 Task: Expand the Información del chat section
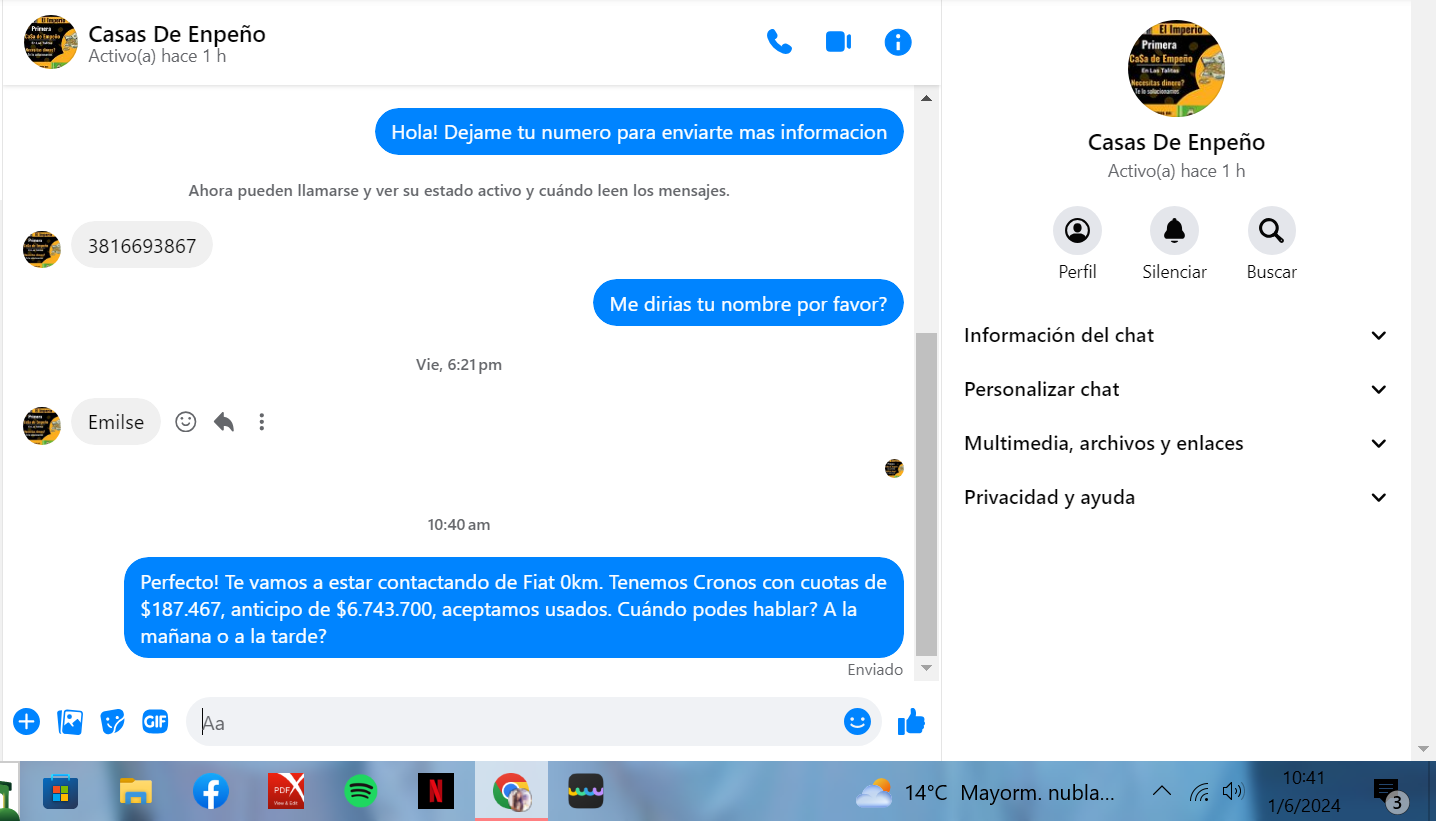(1176, 335)
